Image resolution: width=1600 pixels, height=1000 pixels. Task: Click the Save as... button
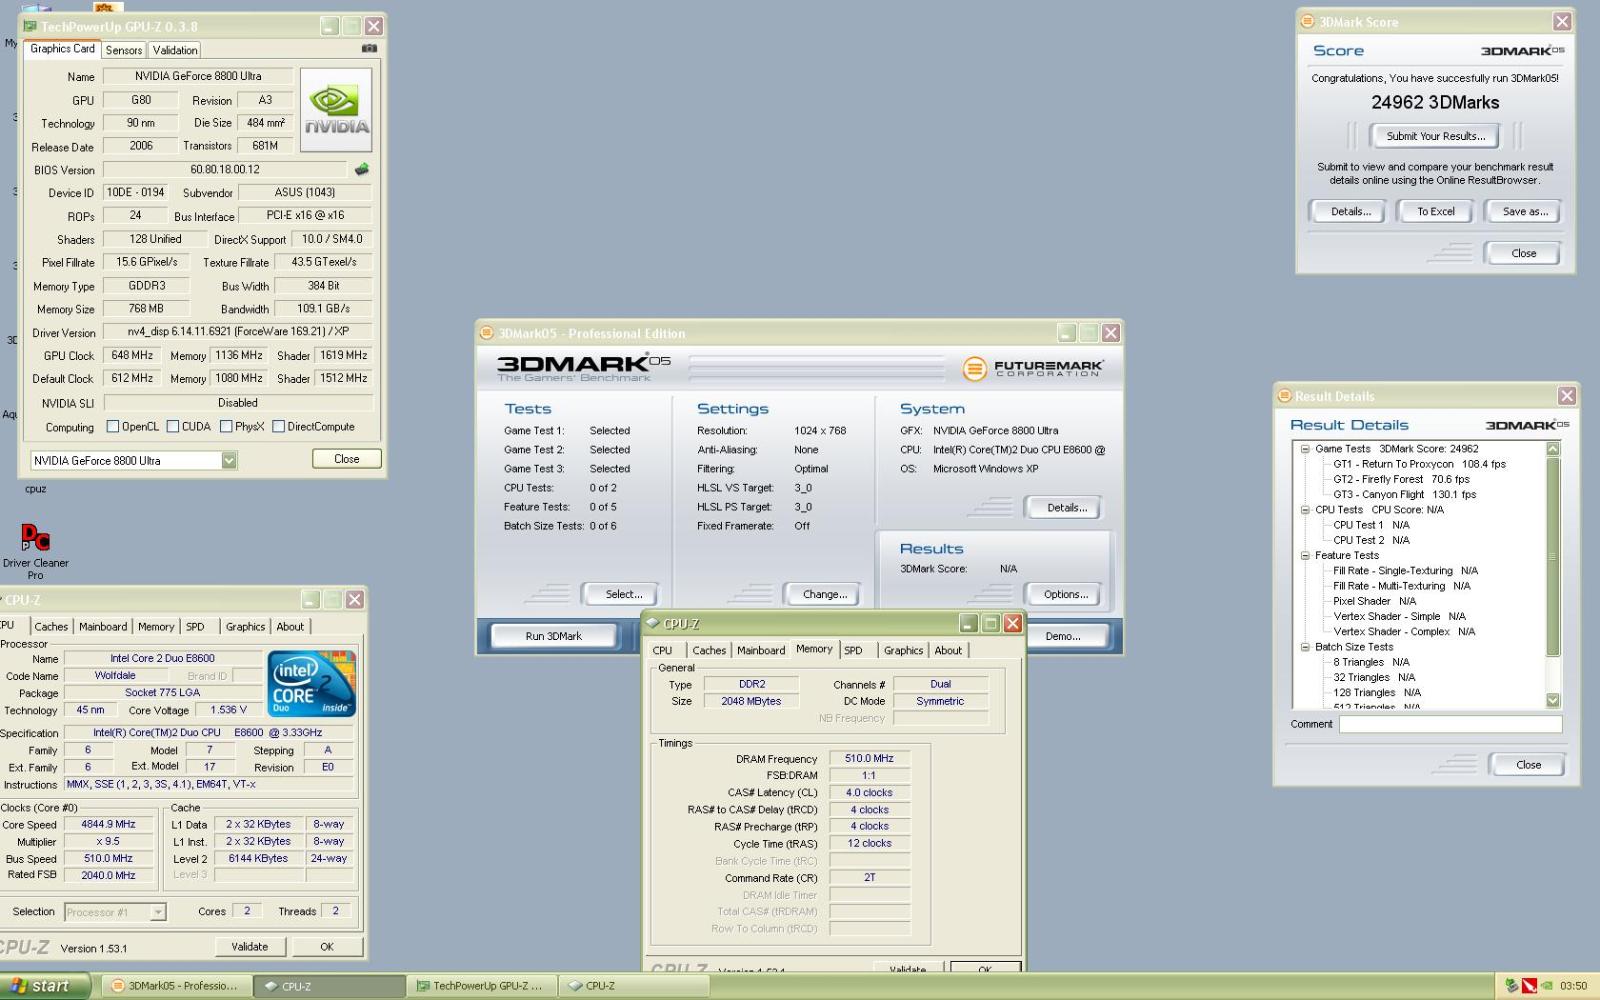point(1524,211)
